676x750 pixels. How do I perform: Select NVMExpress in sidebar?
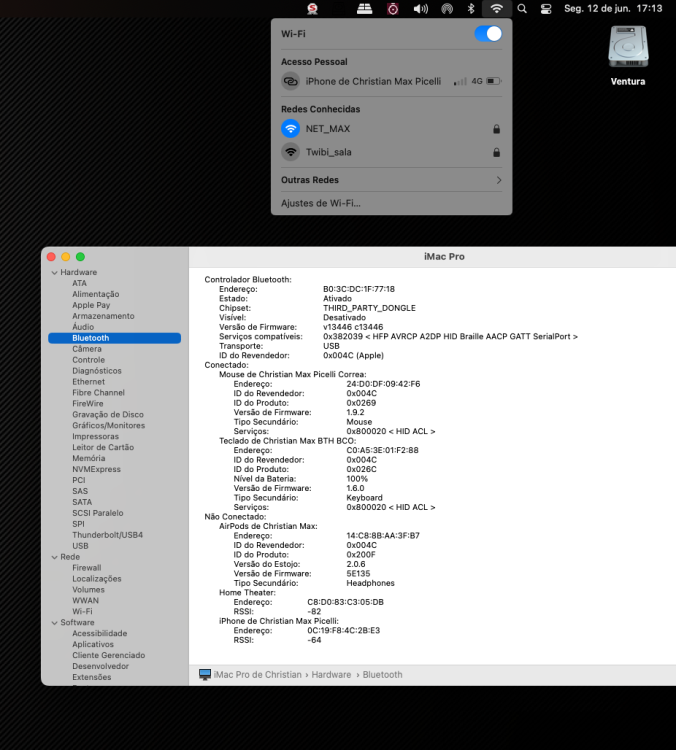tap(96, 469)
